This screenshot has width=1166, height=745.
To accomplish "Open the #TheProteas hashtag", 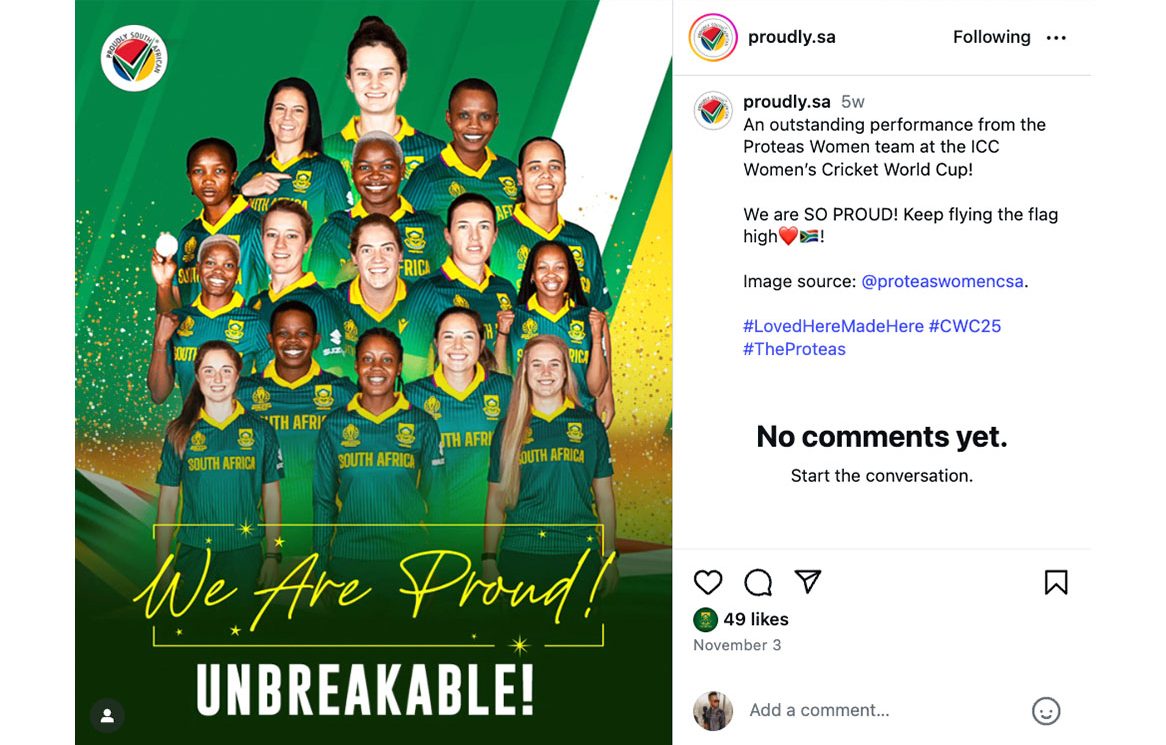I will [794, 349].
